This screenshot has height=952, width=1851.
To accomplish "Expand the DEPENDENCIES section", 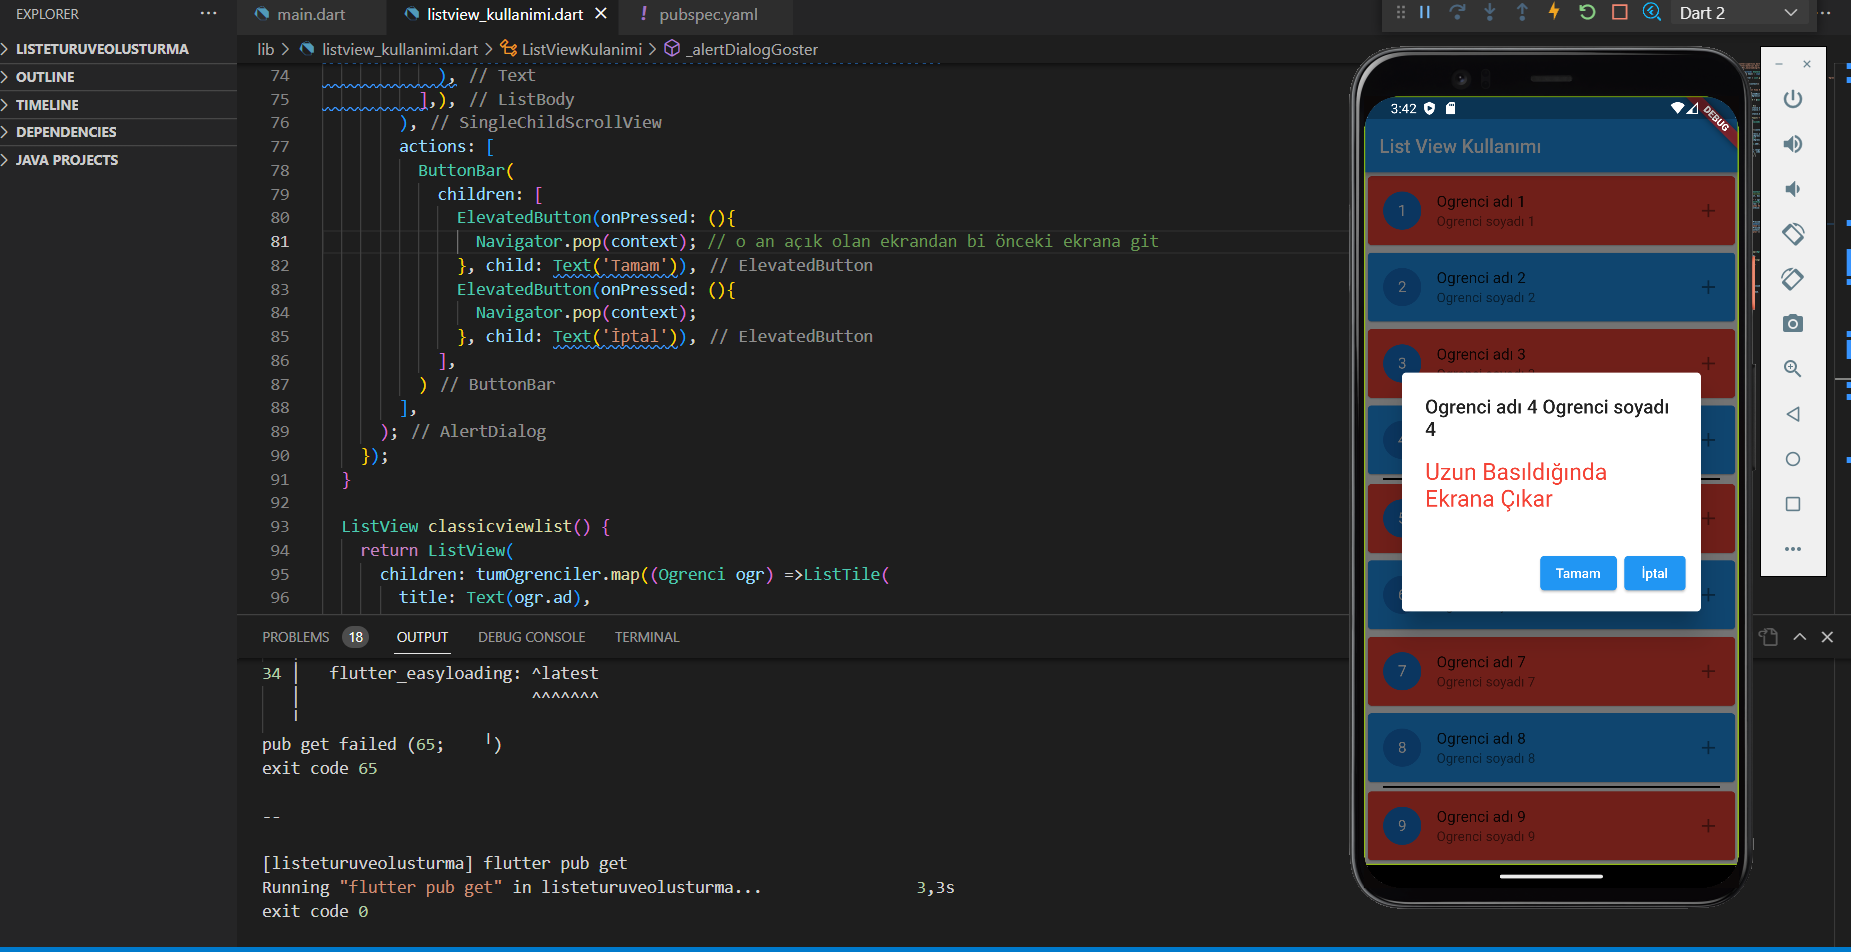I will 118,132.
